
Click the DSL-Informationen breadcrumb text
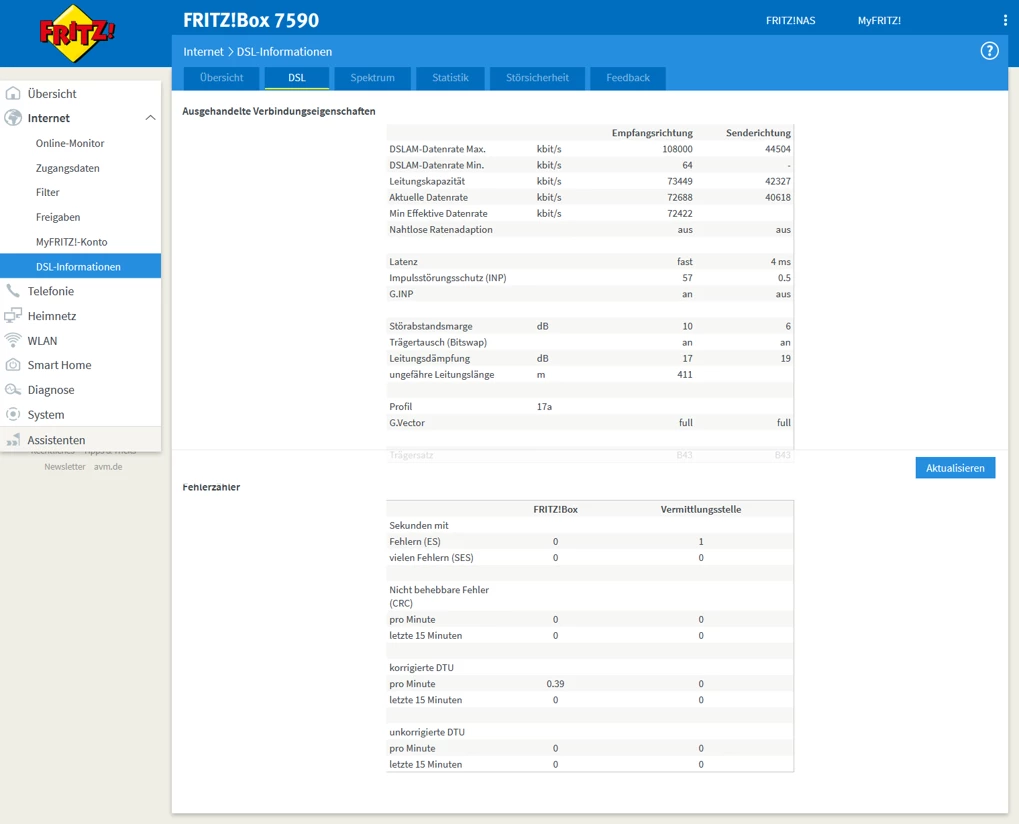284,51
